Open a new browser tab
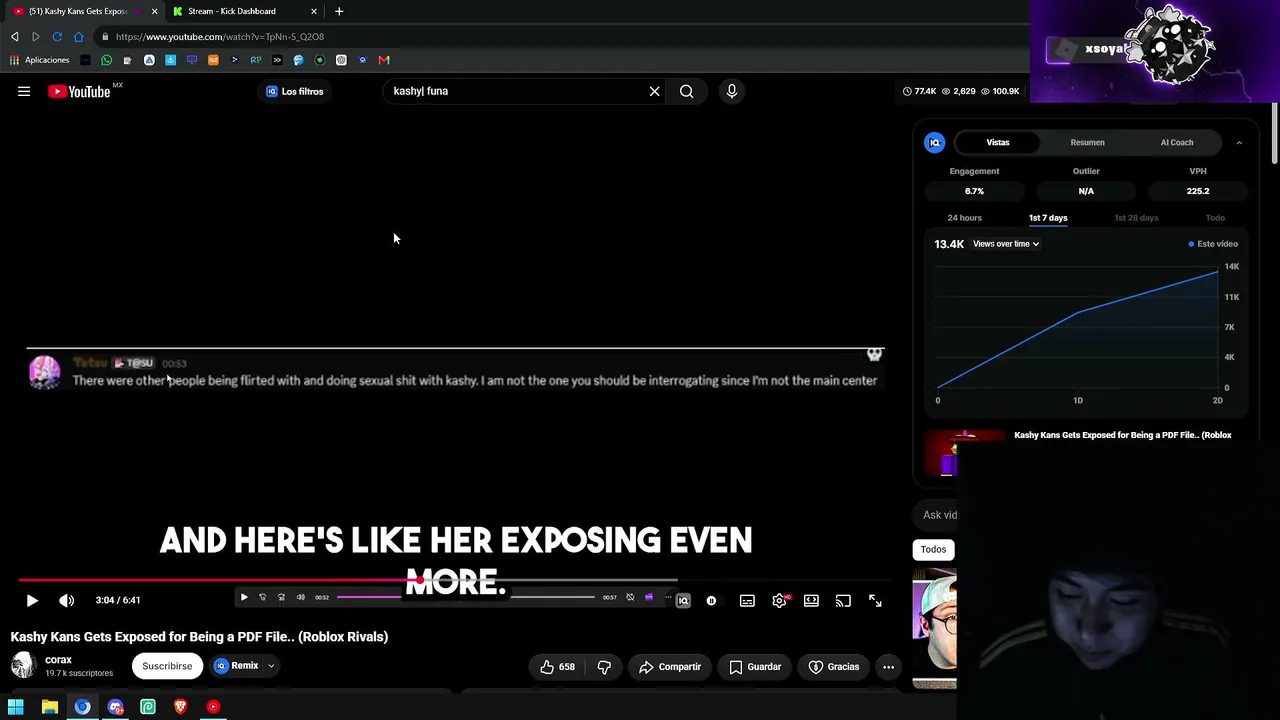 pos(339,11)
